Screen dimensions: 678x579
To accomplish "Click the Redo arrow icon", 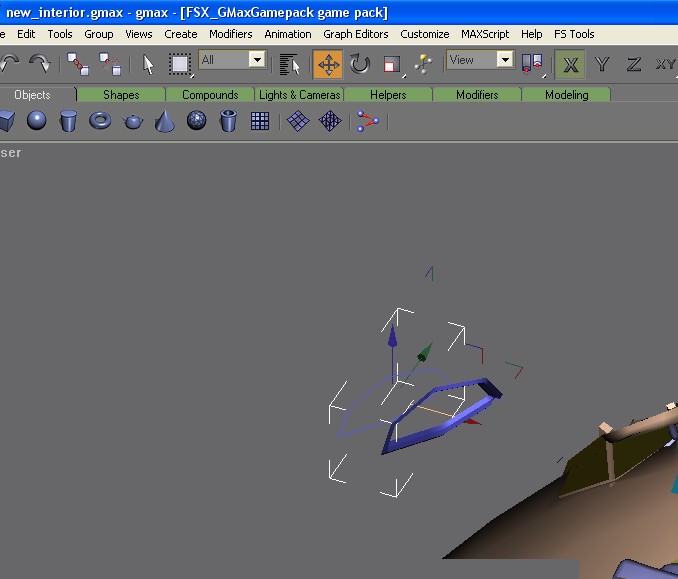I will click(40, 65).
